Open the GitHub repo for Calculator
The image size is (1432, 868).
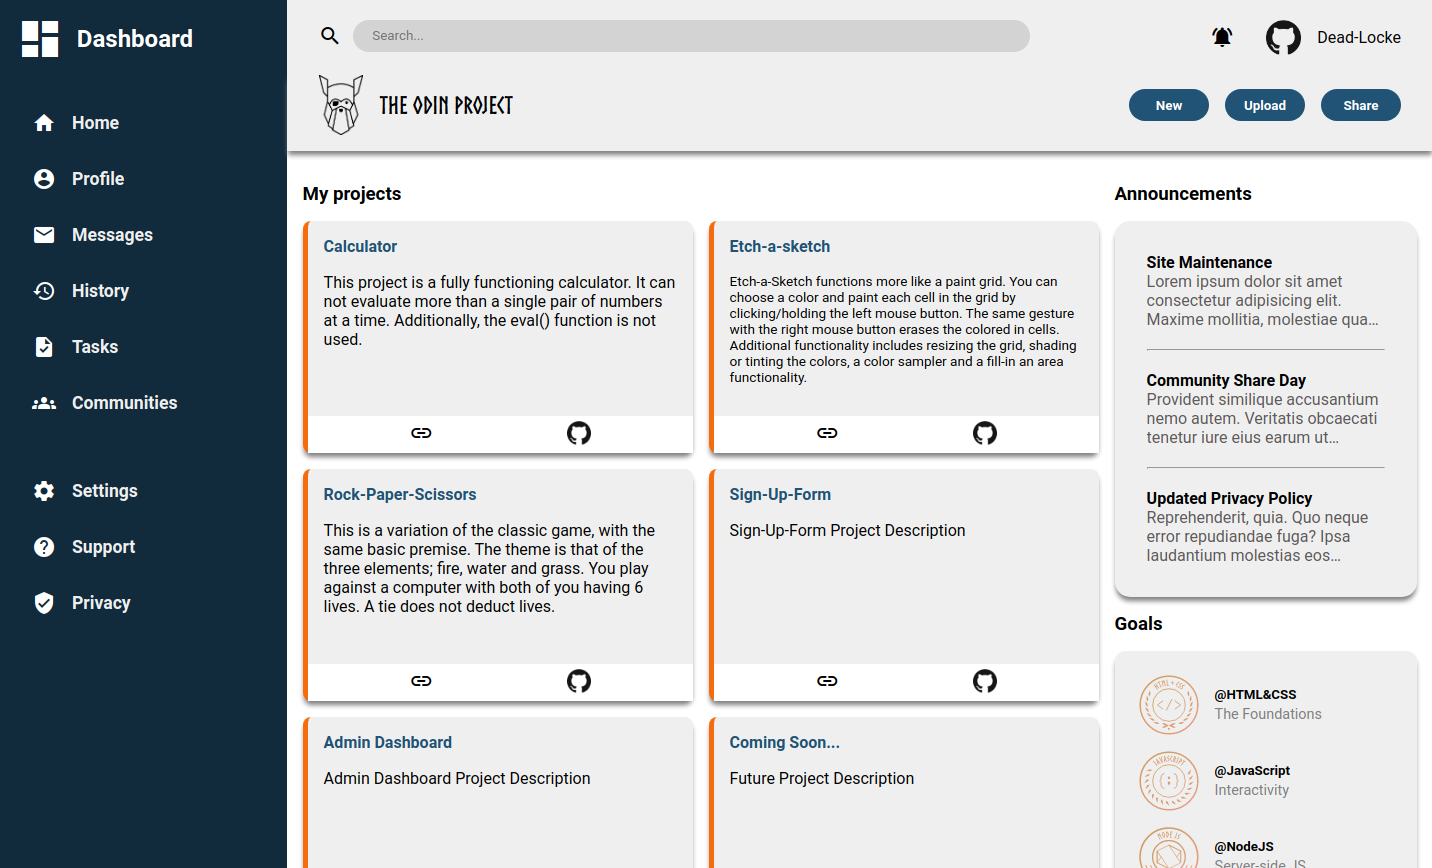tap(578, 433)
